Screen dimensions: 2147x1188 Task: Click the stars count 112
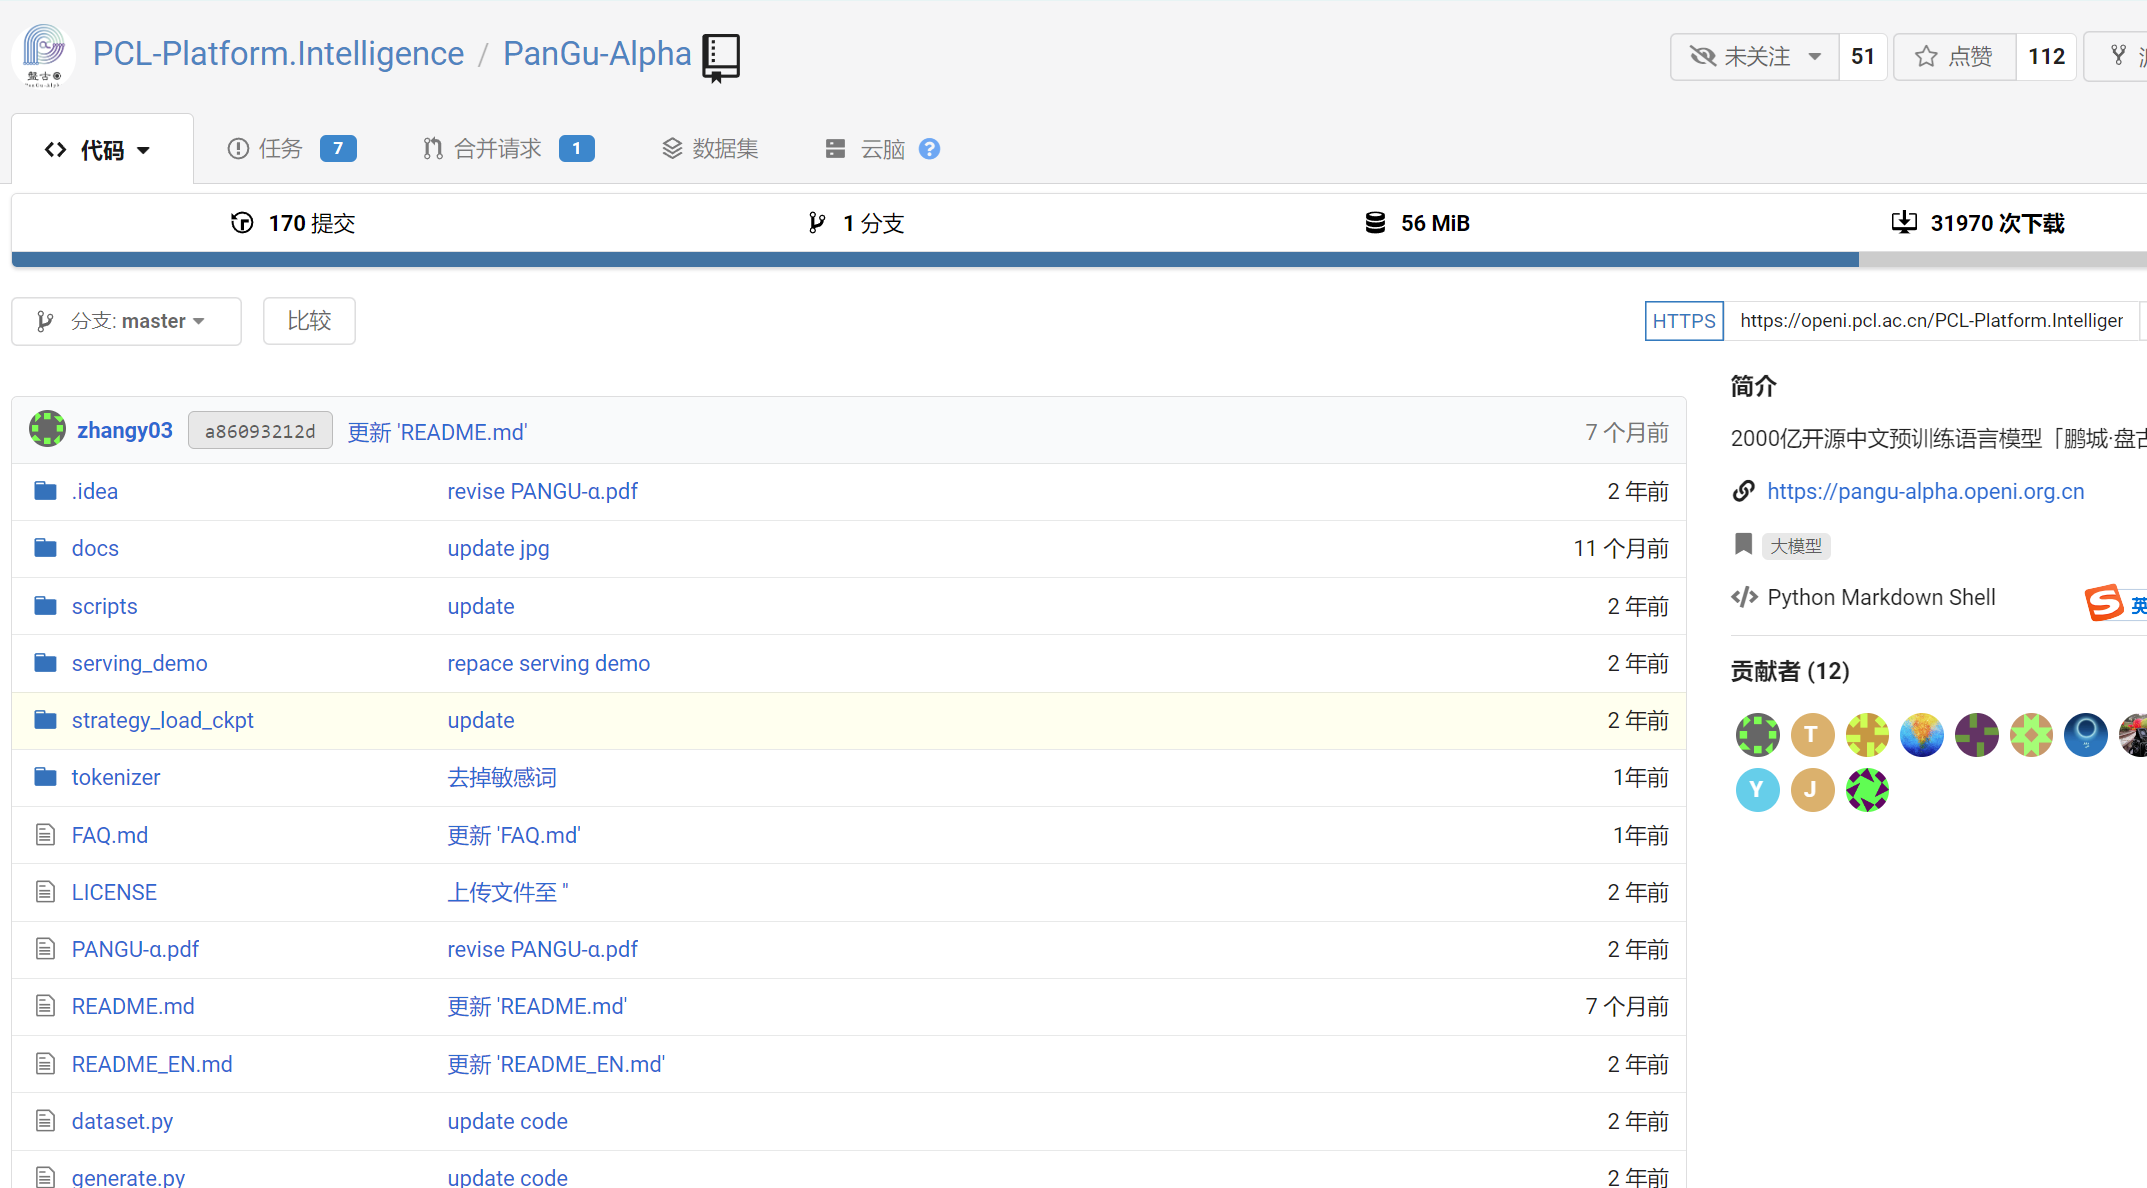point(2046,57)
